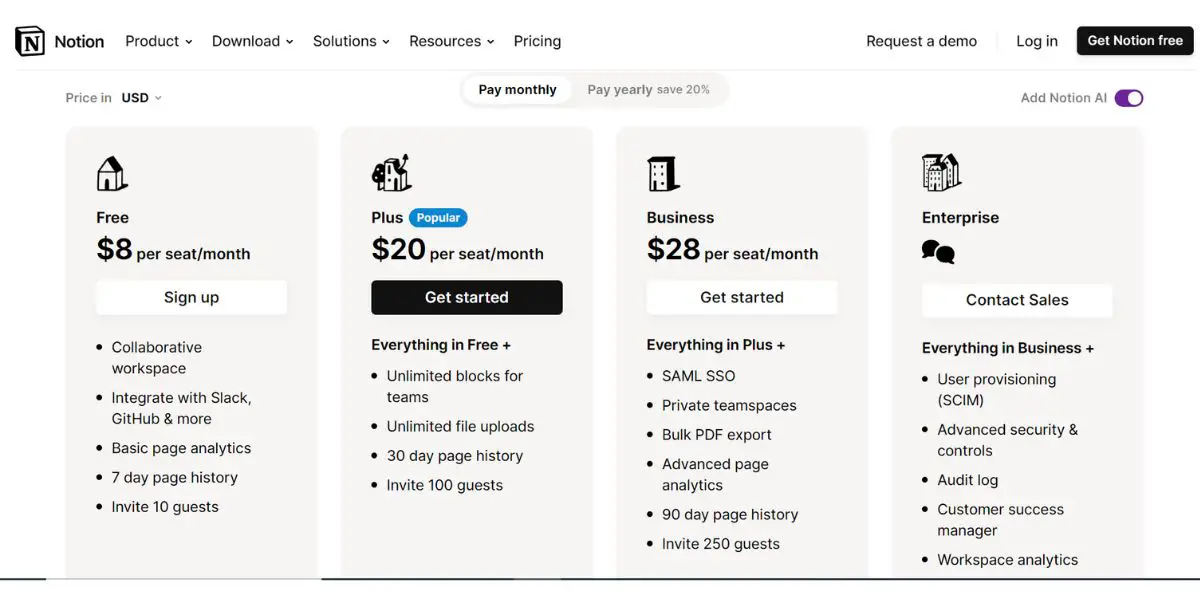The image size is (1200, 600).
Task: Expand the Solutions dropdown menu
Action: point(351,41)
